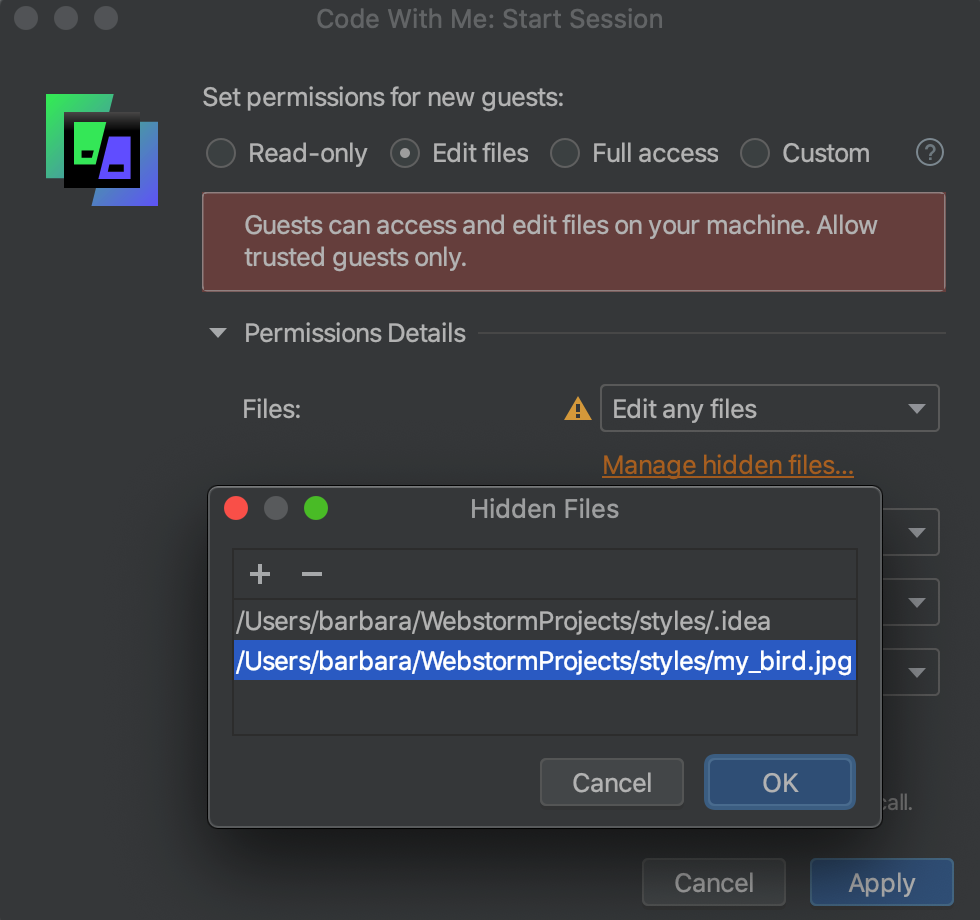Select the Read-only permission option
980x920 pixels.
(x=220, y=153)
